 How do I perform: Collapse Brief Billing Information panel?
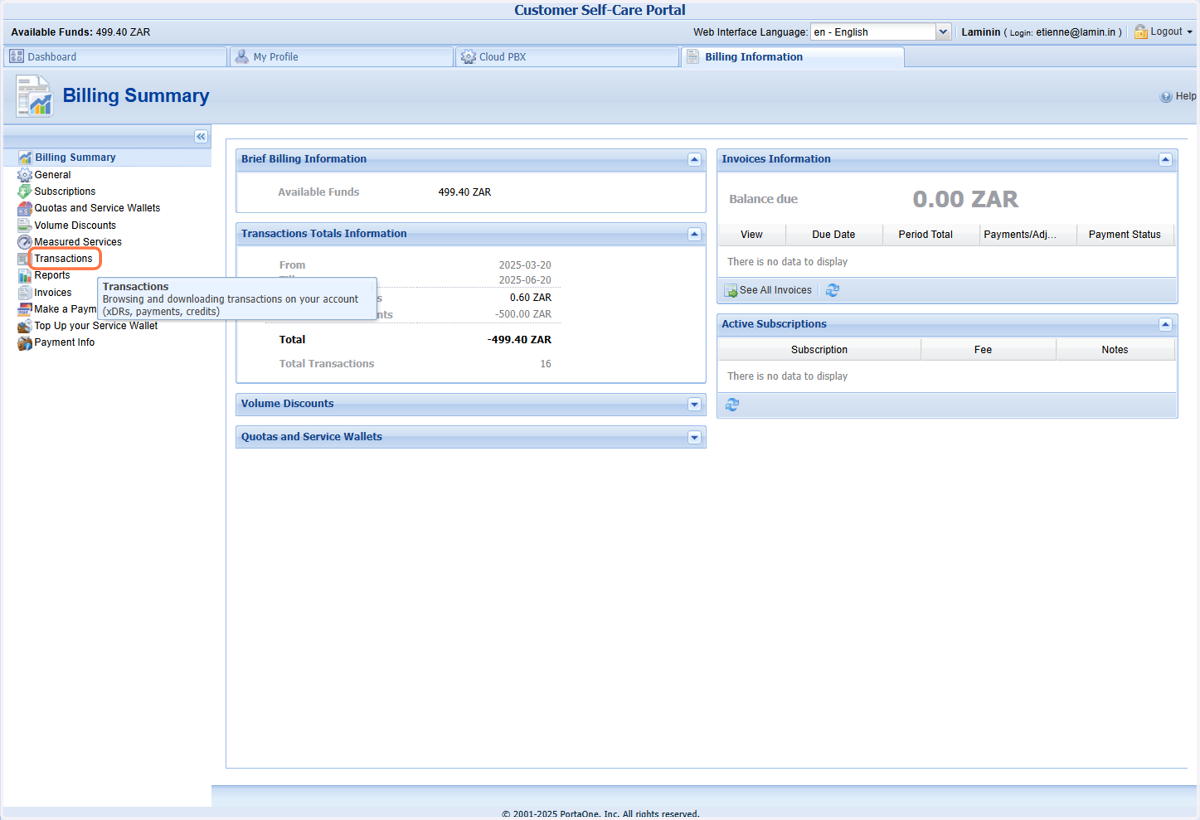click(x=695, y=160)
